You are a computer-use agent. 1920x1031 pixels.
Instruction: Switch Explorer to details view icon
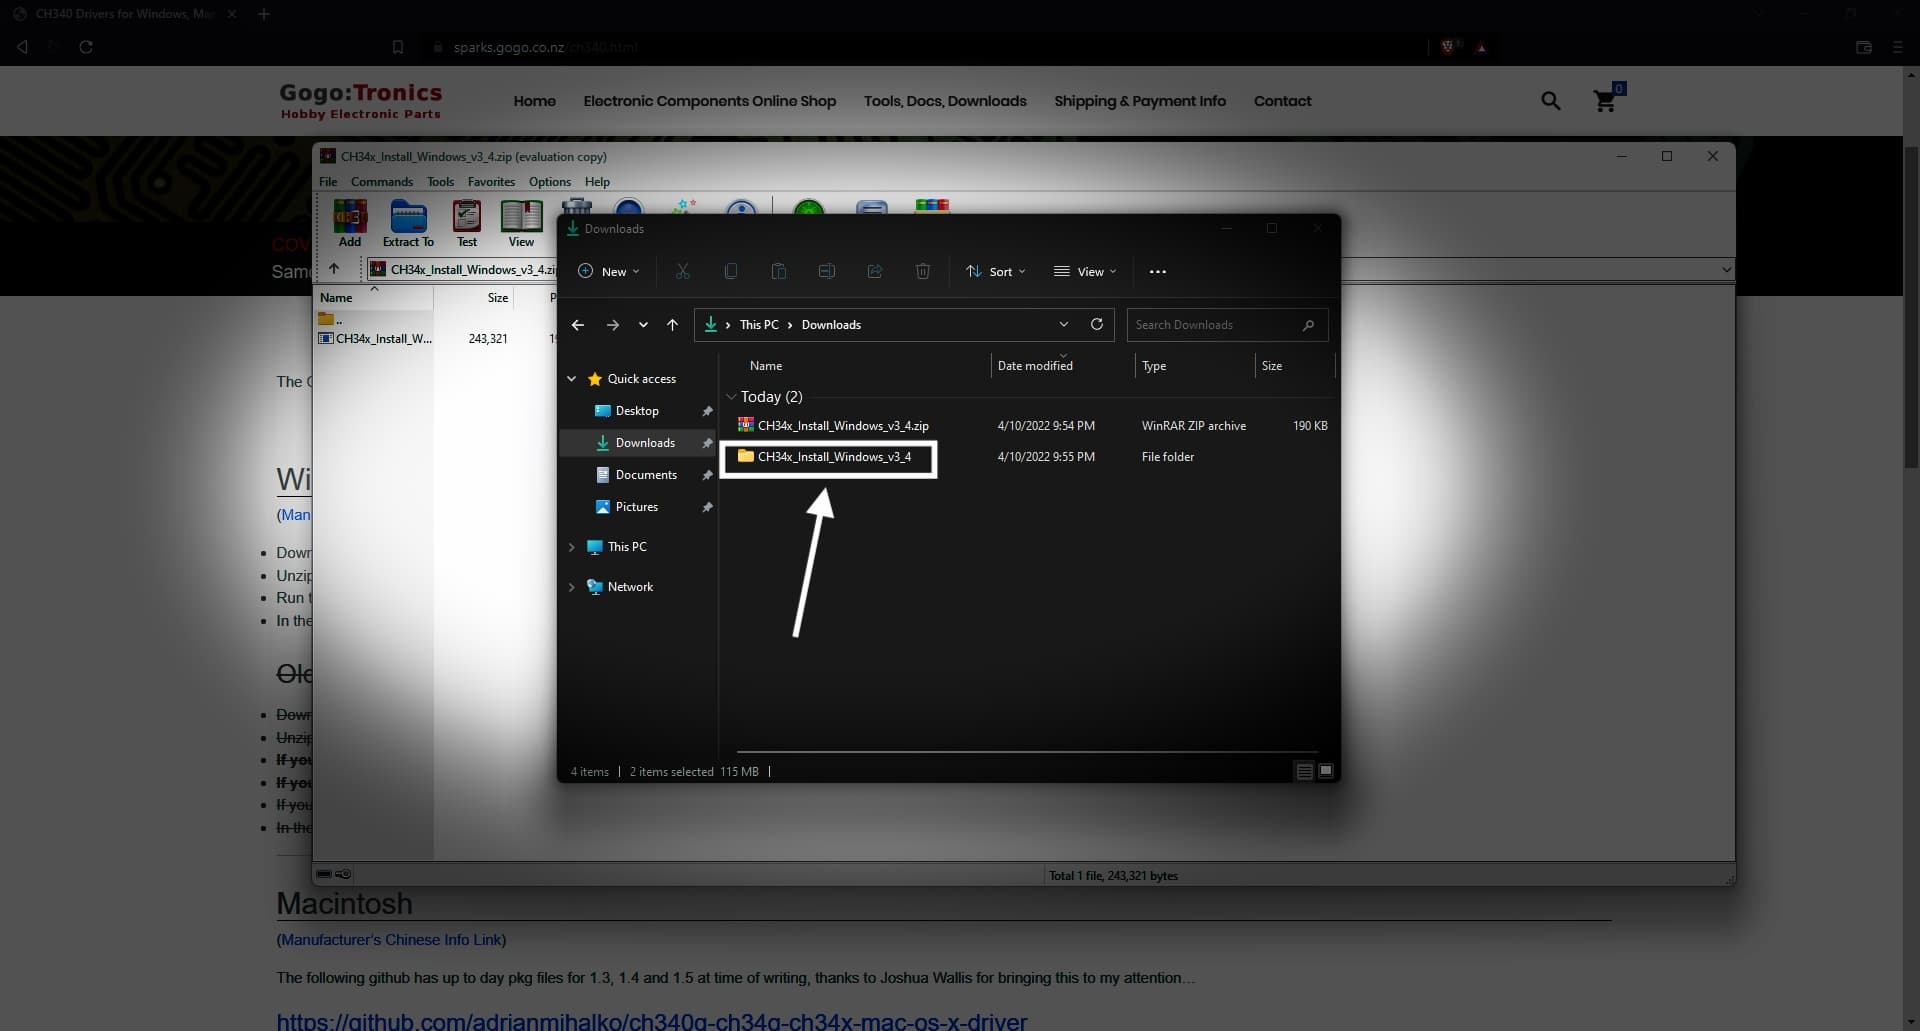[1304, 771]
